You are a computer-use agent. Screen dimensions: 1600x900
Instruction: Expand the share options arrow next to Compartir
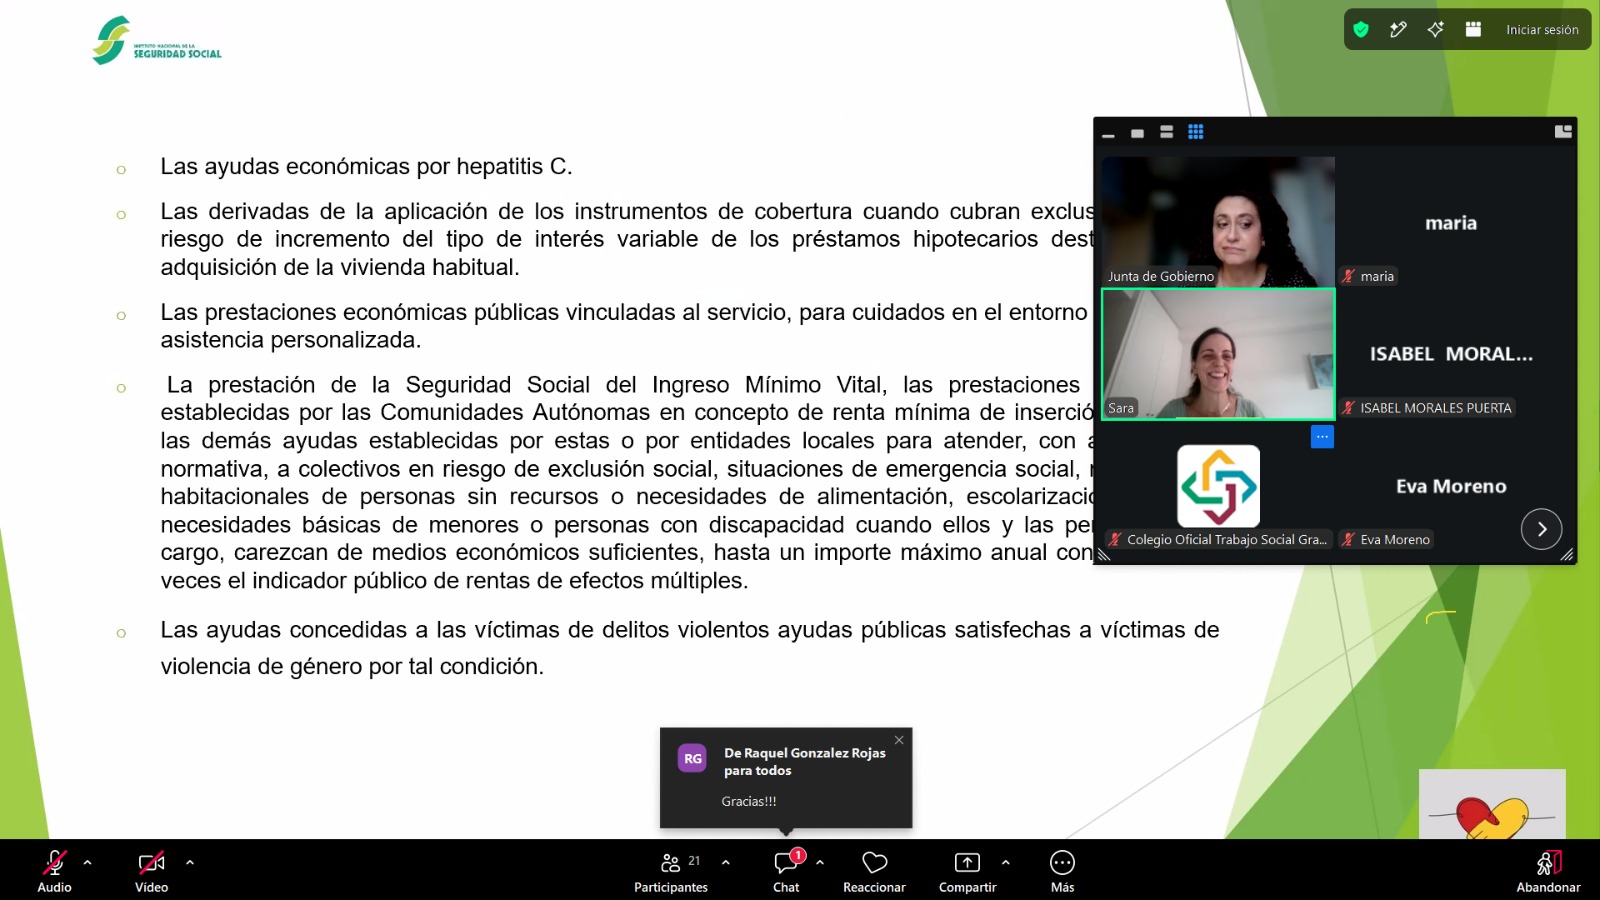pos(1006,862)
